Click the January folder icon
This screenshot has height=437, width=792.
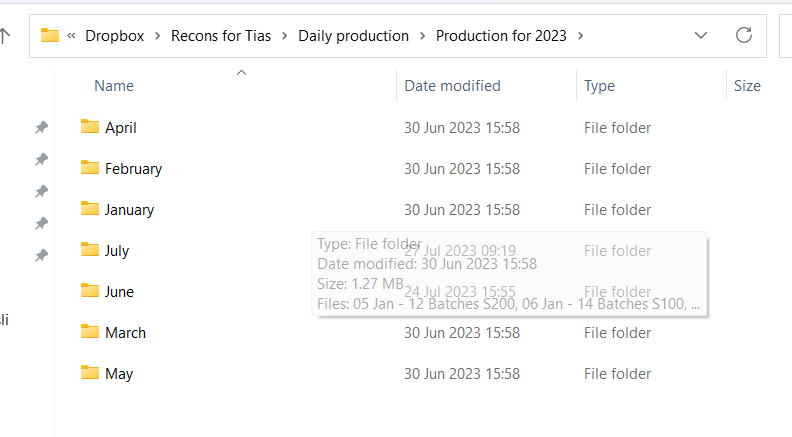(x=90, y=209)
